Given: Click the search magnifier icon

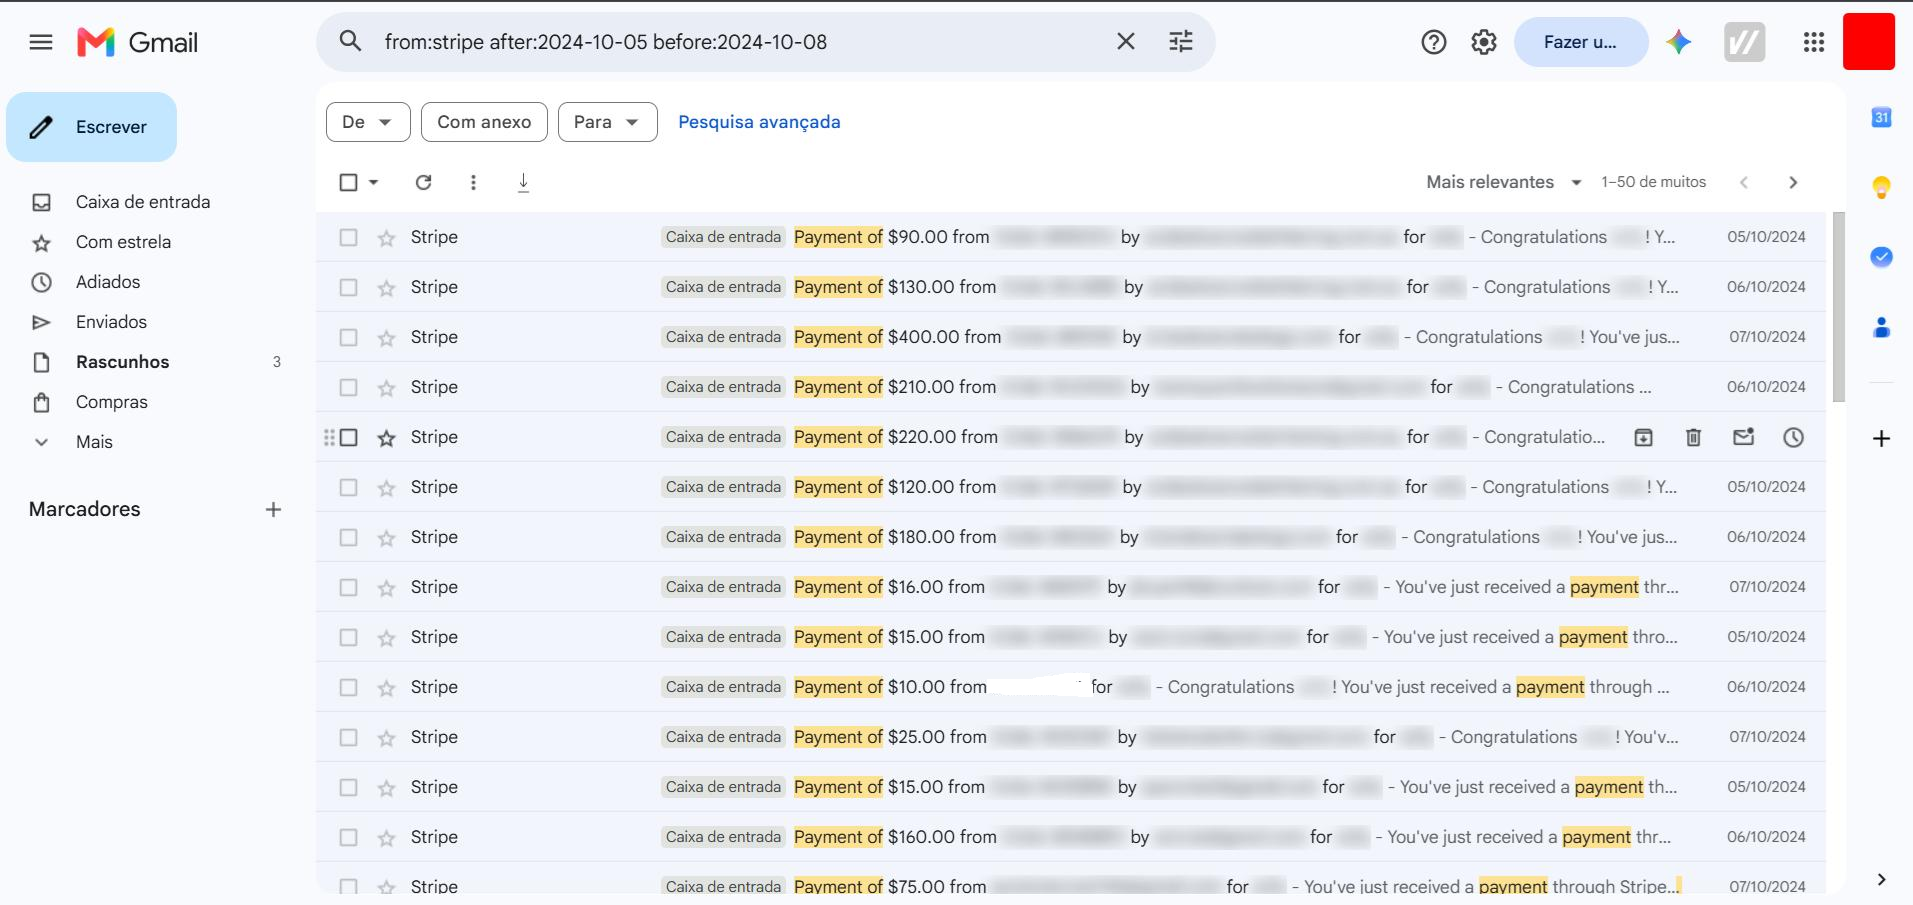Looking at the screenshot, I should pyautogui.click(x=350, y=41).
